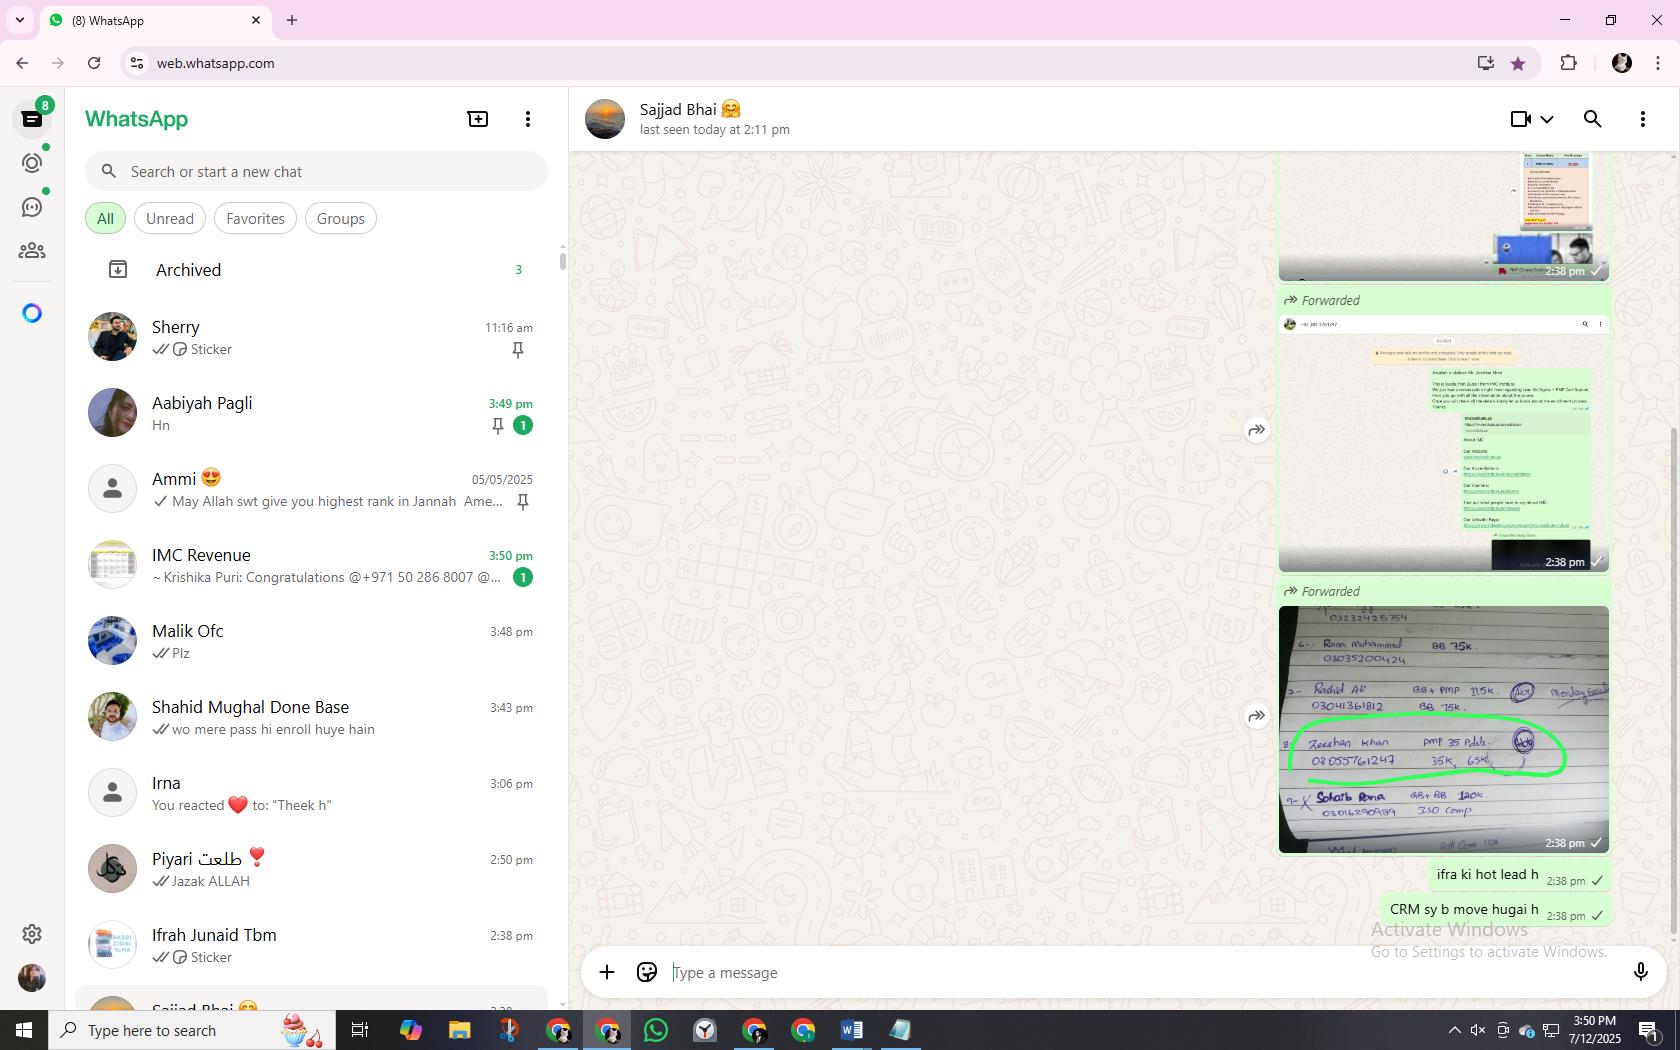Open the Status updates icon
The height and width of the screenshot is (1050, 1680).
(32, 163)
